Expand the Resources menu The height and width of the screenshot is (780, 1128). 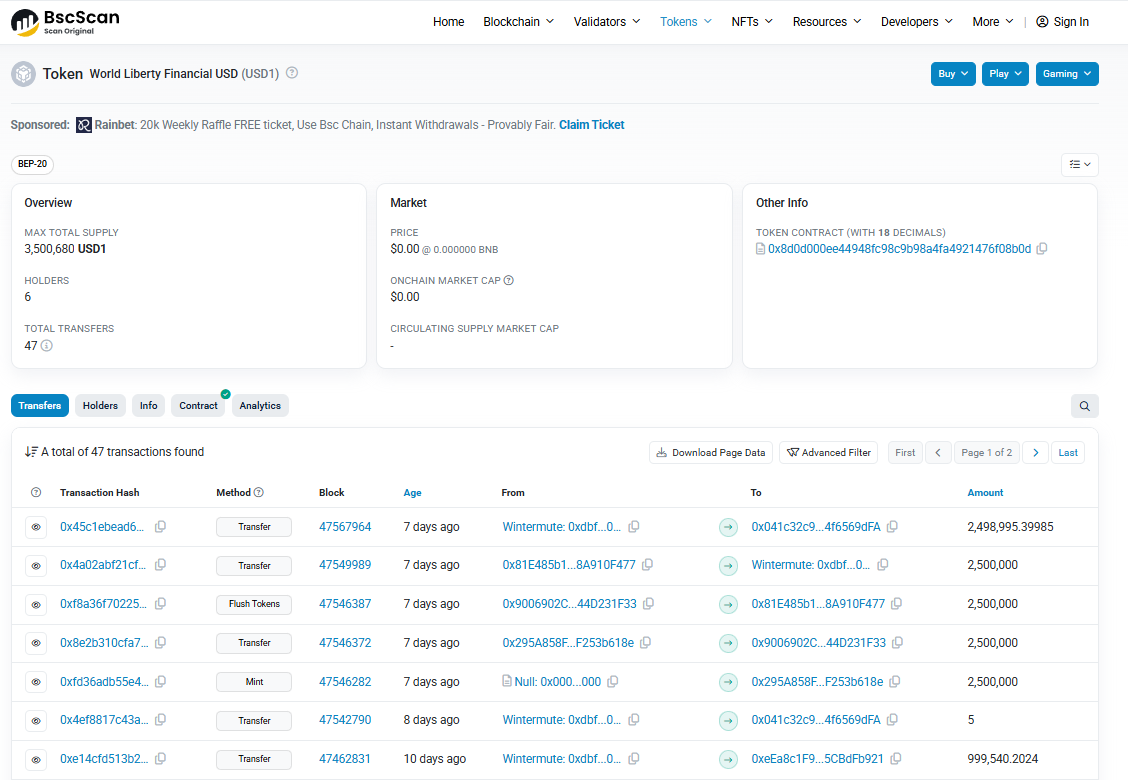[827, 22]
